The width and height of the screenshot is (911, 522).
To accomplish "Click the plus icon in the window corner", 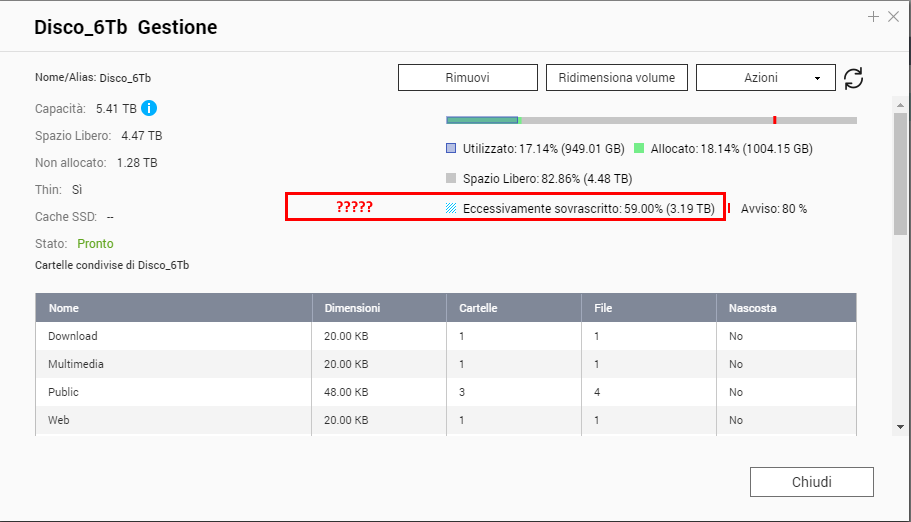I will 873,17.
